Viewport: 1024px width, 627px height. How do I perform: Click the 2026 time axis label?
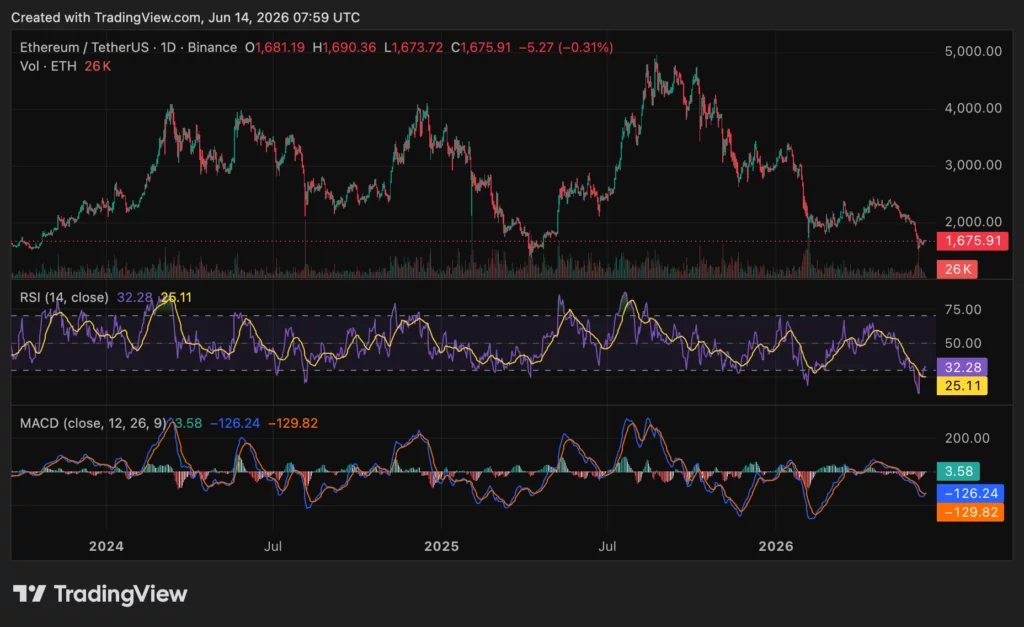tap(776, 546)
